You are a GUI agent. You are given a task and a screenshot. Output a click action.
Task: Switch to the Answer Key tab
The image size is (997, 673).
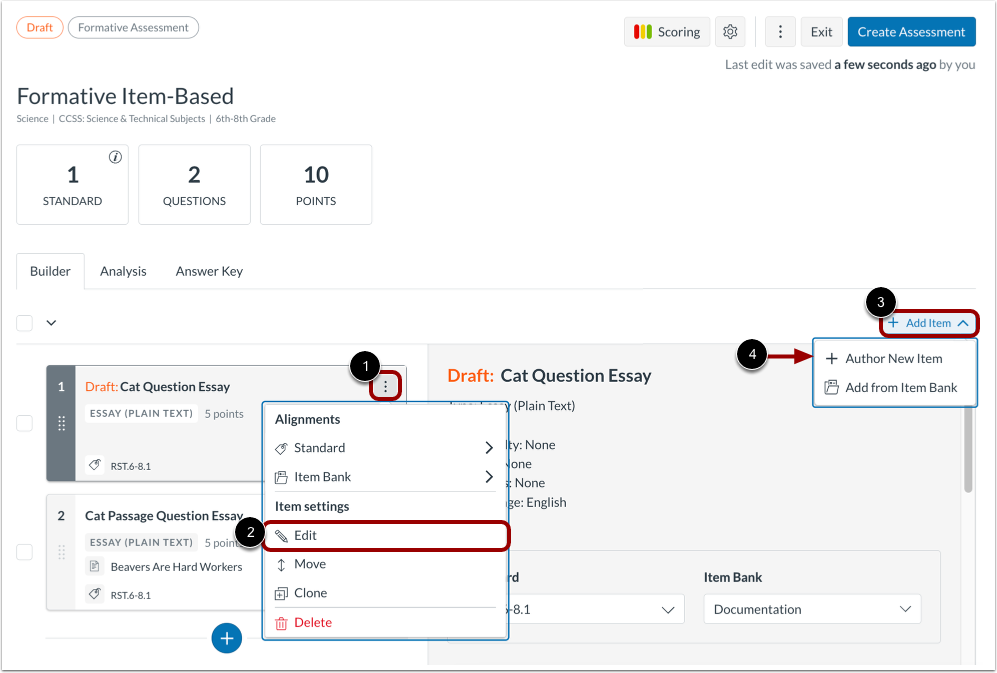(x=209, y=271)
